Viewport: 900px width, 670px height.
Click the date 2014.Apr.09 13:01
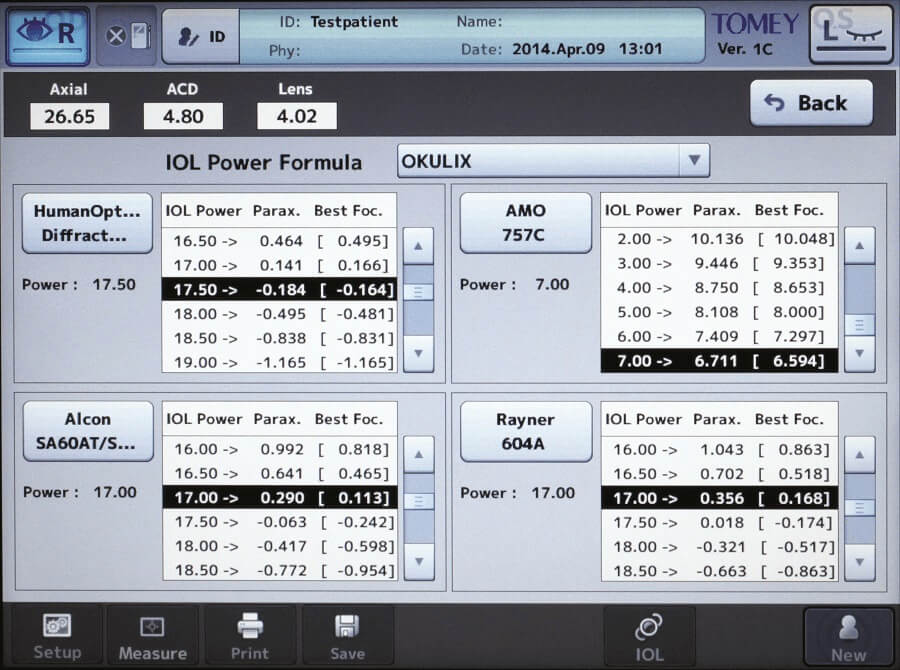(x=587, y=49)
